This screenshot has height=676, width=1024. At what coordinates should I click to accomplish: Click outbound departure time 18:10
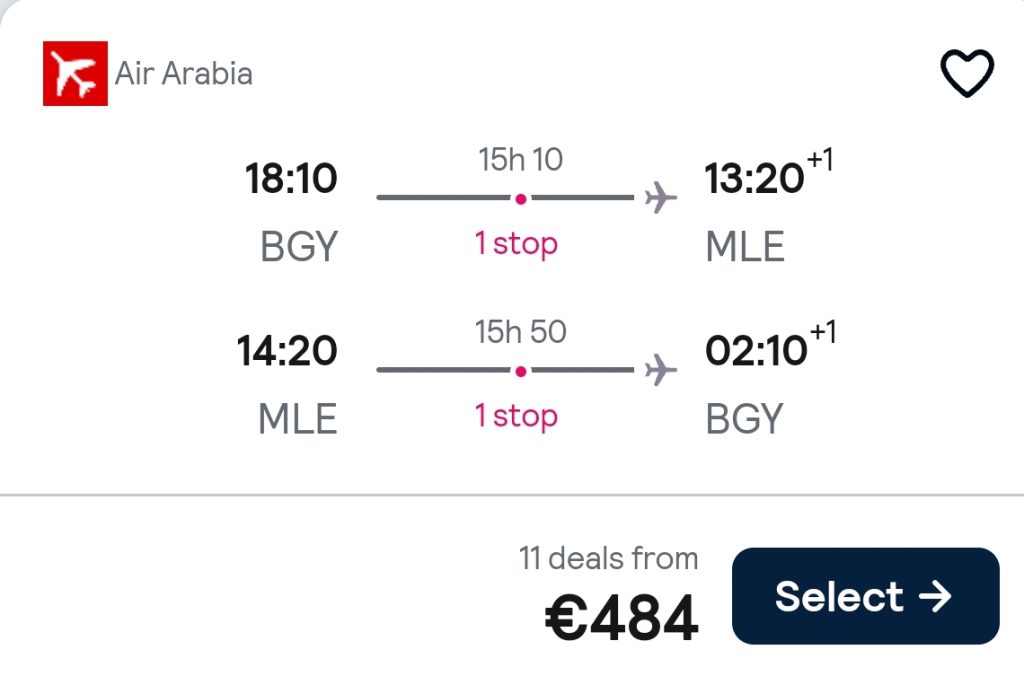(x=291, y=178)
